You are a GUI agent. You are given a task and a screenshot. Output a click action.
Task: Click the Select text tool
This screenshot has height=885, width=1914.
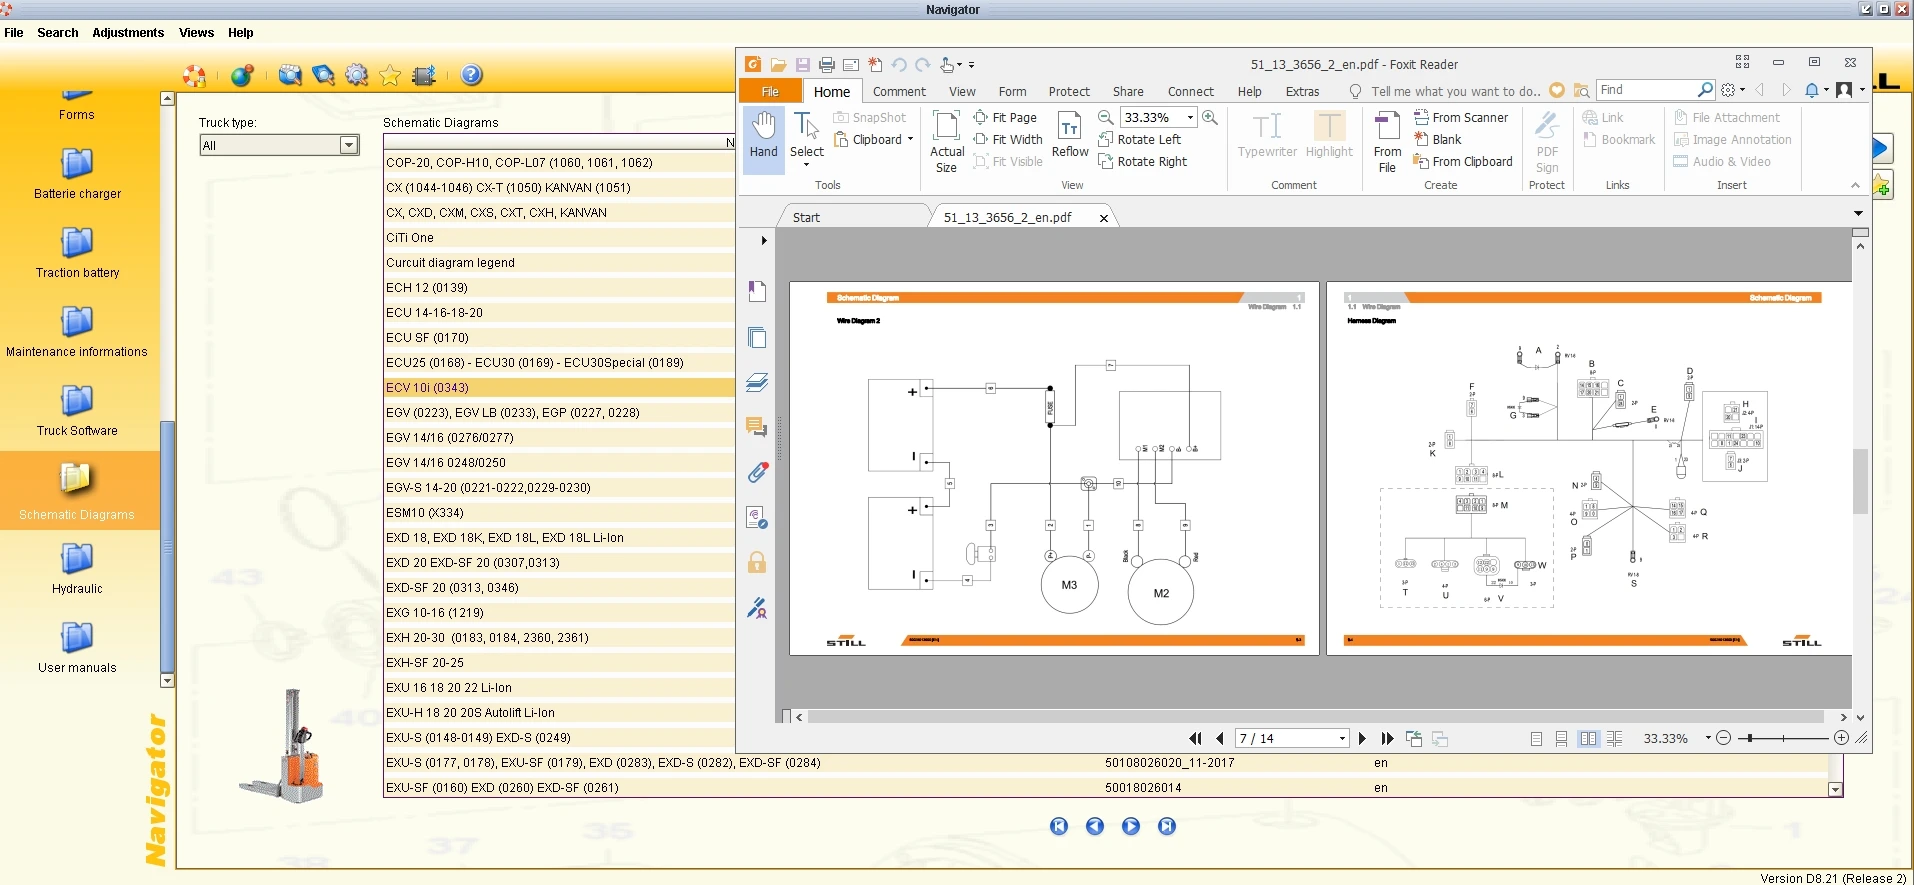(x=807, y=138)
